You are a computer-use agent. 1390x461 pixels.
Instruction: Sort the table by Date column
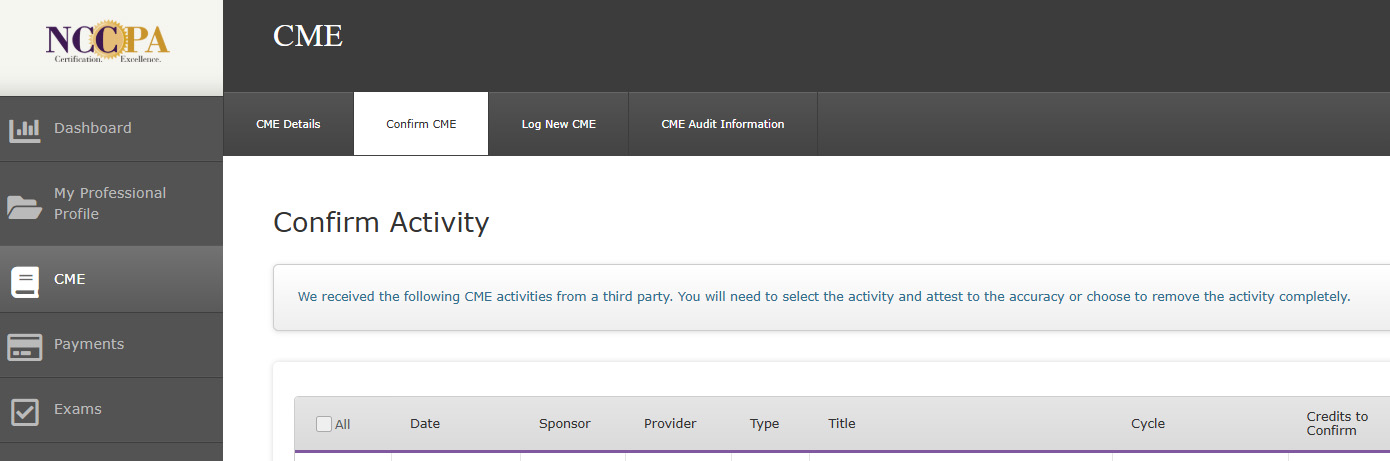click(x=425, y=424)
